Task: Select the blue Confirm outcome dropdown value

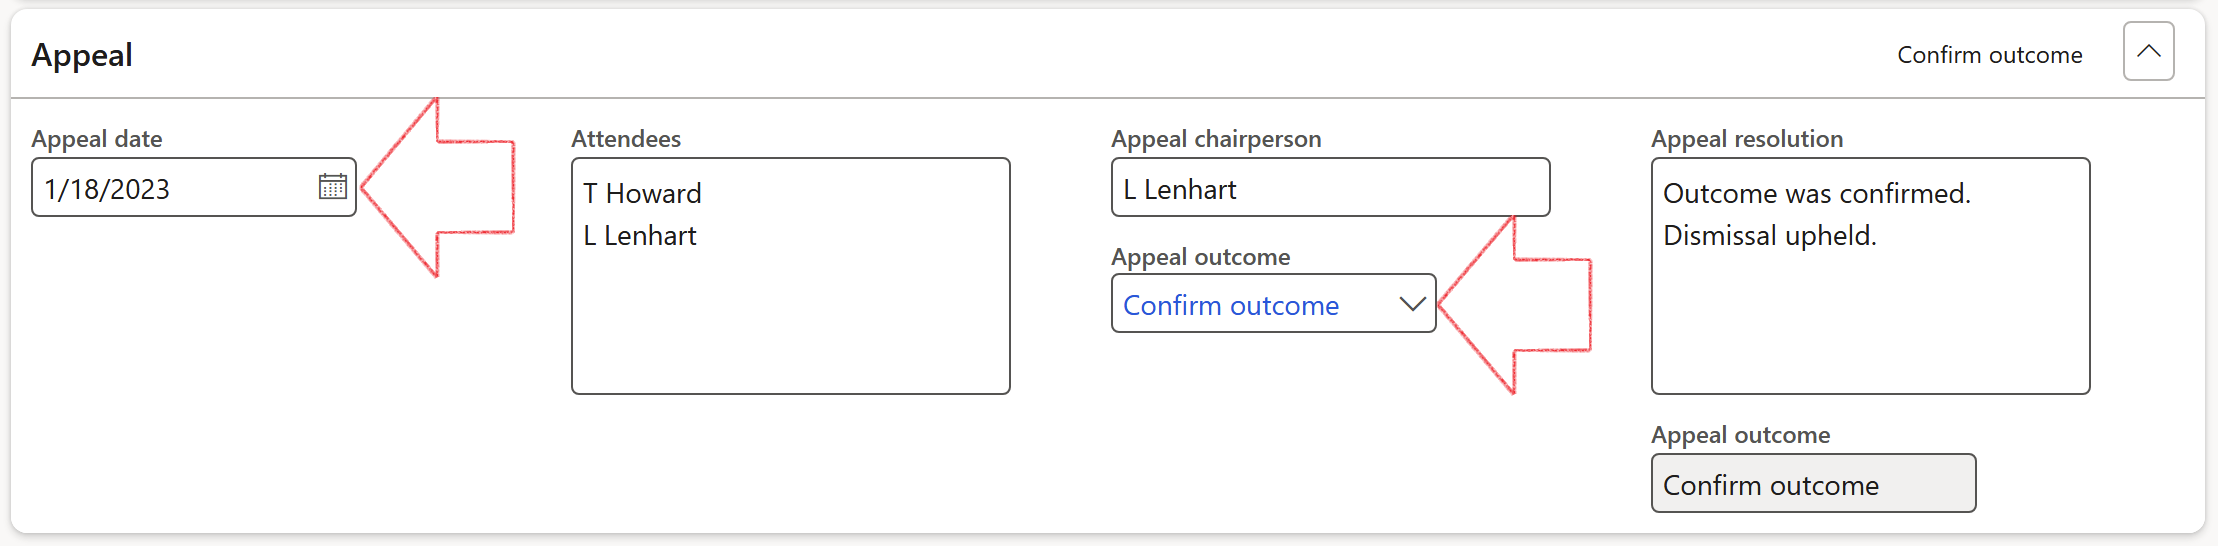Action: coord(1230,305)
